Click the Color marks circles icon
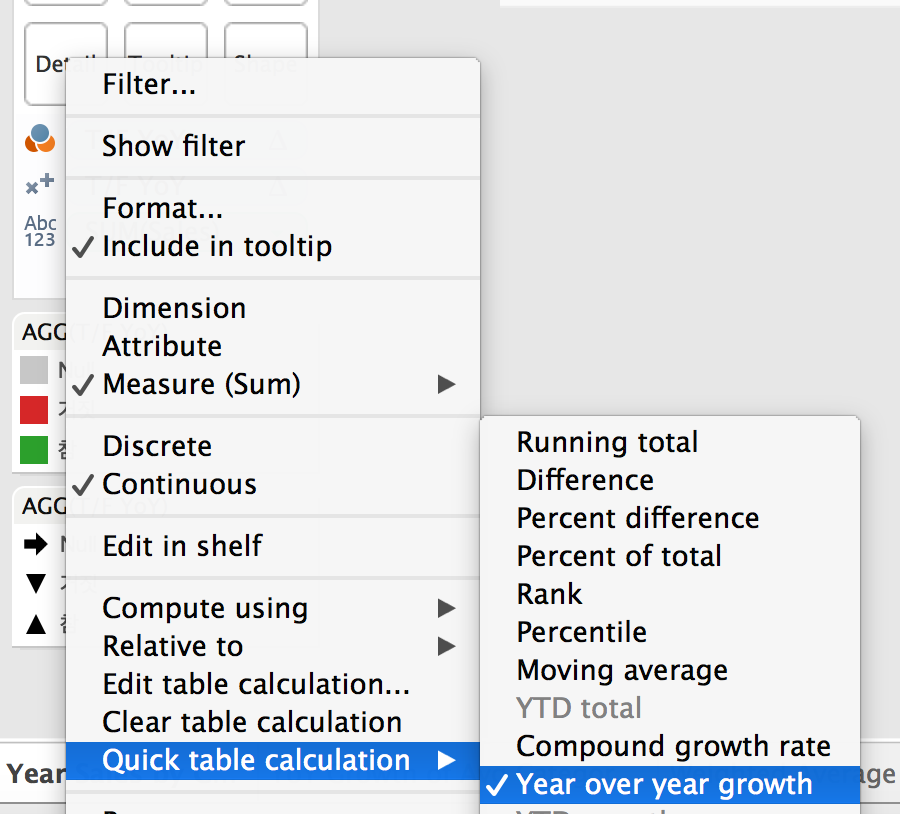Image resolution: width=900 pixels, height=814 pixels. (40, 139)
